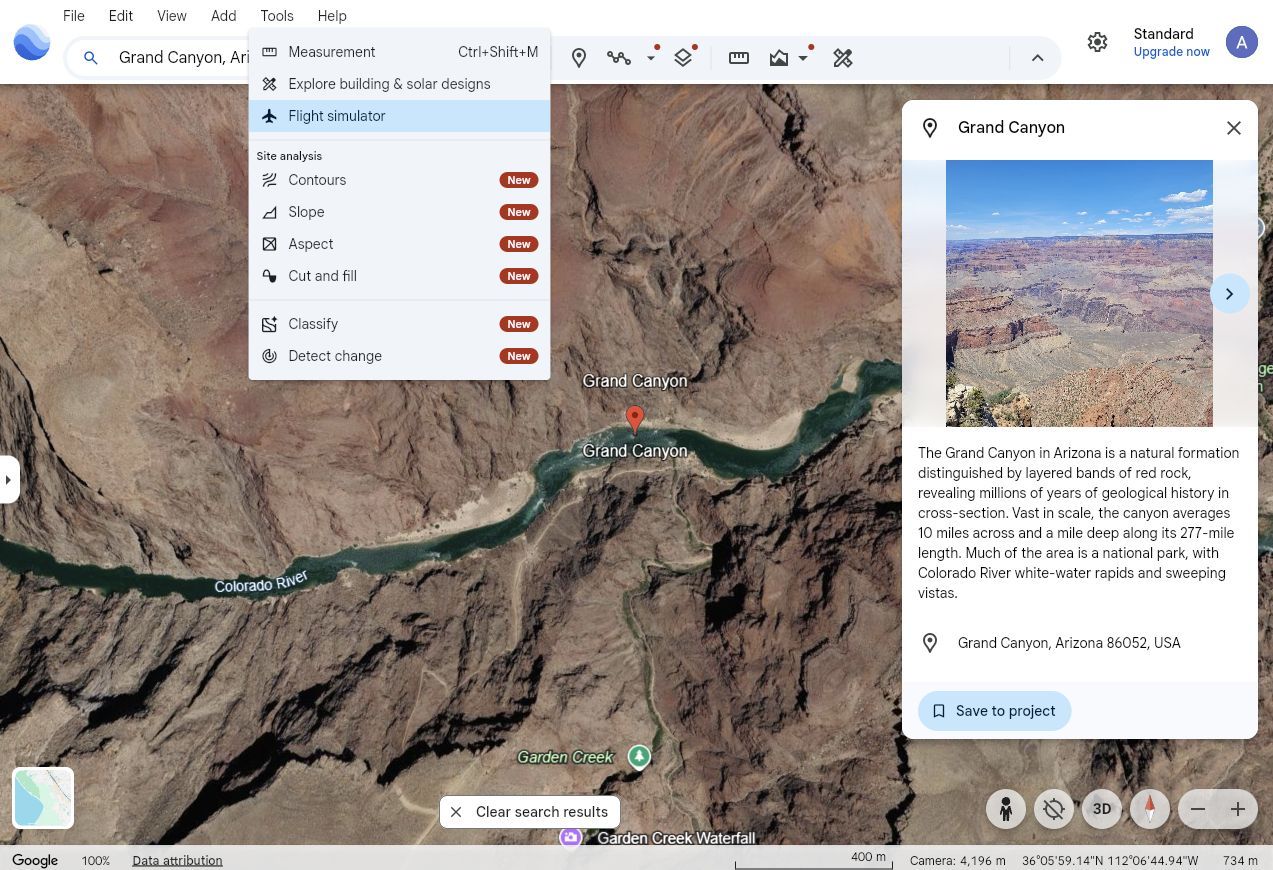Select Aspect under Site analysis
This screenshot has height=870, width=1273.
pos(399,244)
